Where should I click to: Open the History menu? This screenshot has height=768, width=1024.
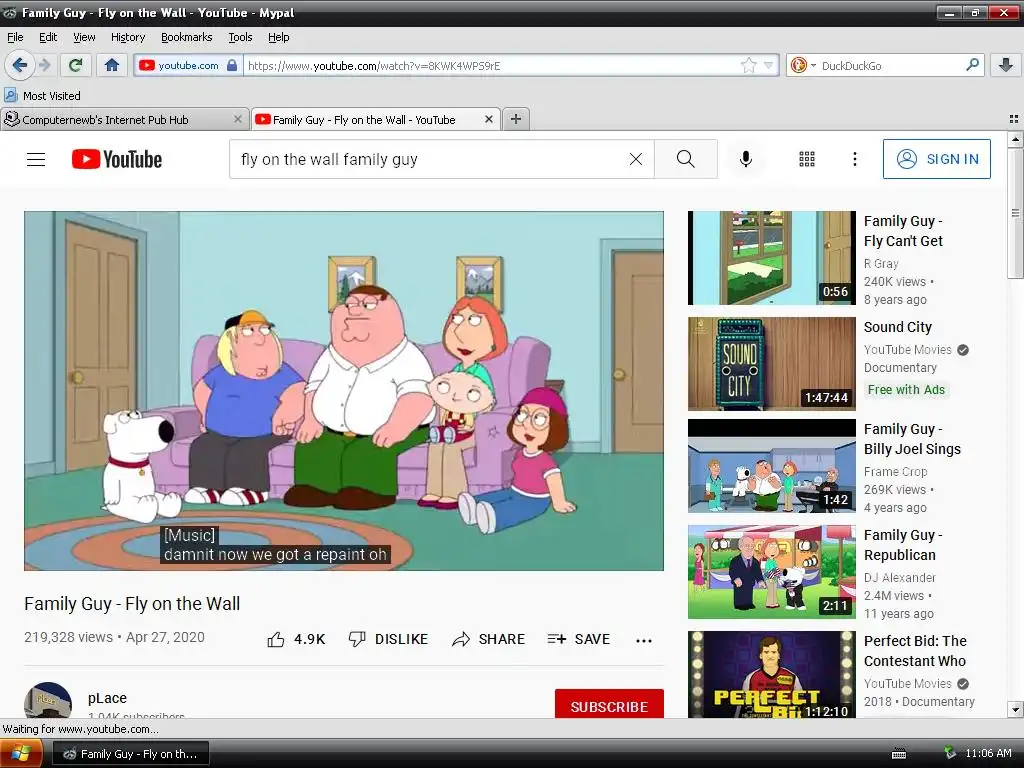[128, 37]
